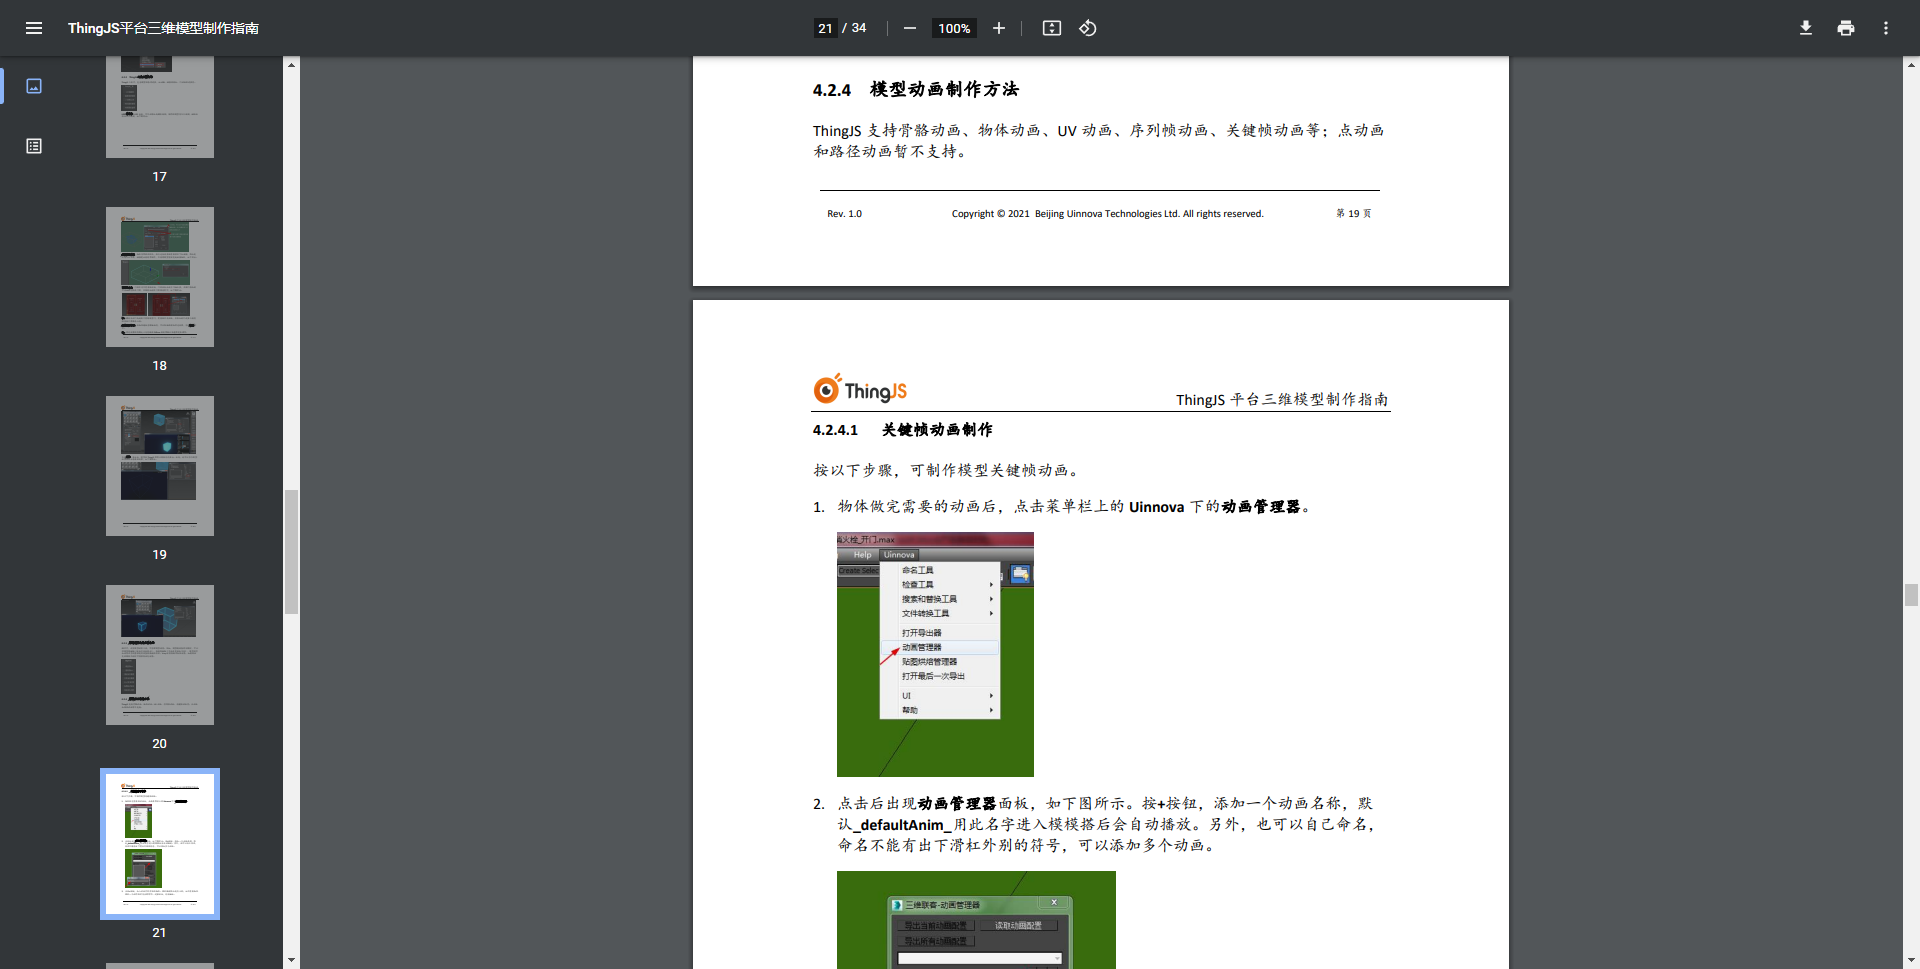
Task: Click the heading '4.2.4.1 关键帧动画制作'
Action: [902, 429]
